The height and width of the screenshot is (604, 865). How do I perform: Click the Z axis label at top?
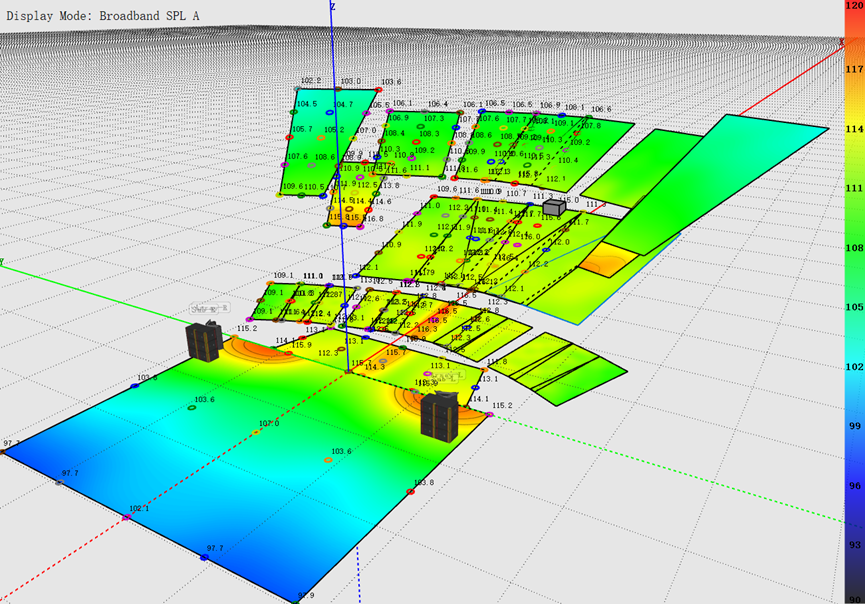click(333, 6)
